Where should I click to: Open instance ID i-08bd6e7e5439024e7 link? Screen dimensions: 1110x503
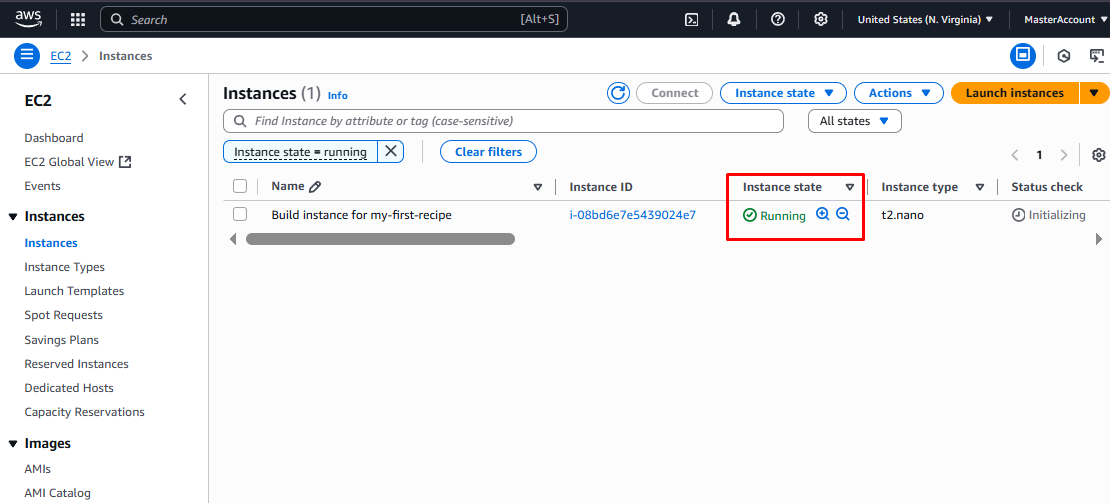[x=632, y=215]
